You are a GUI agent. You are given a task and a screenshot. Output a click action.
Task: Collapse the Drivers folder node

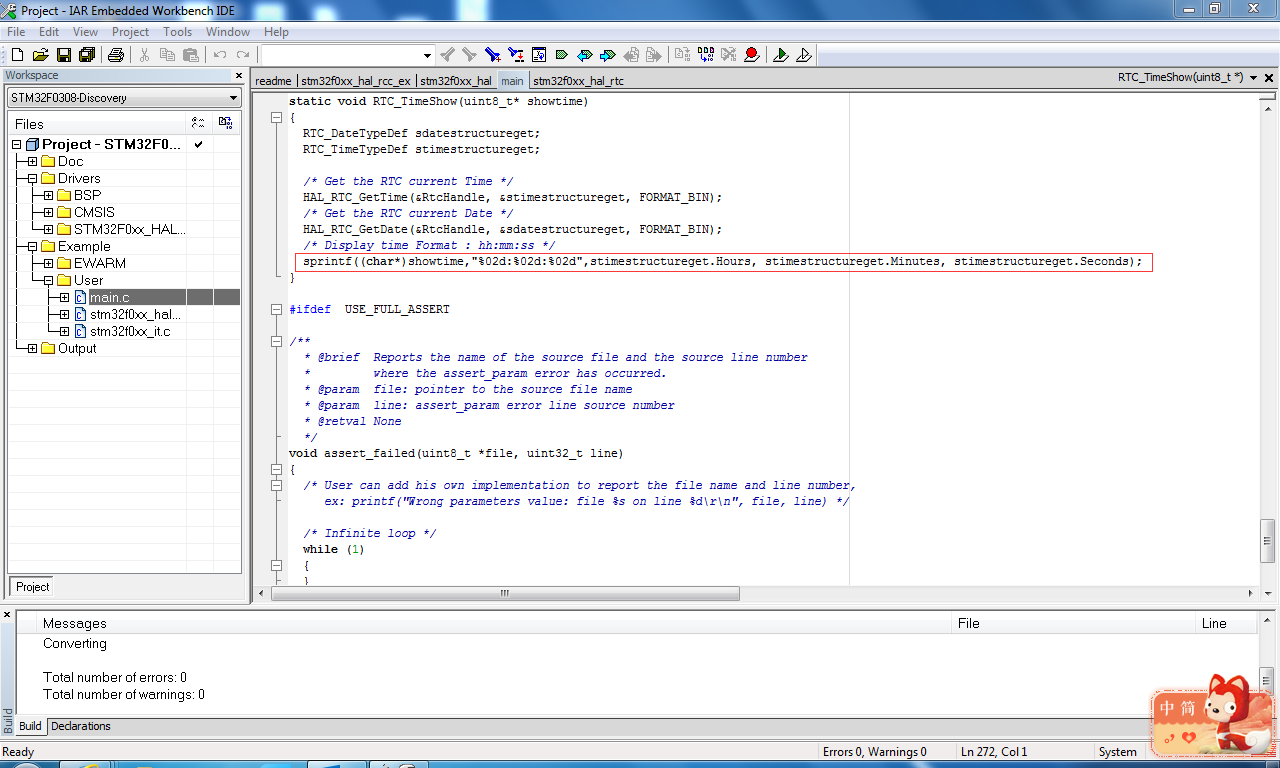point(32,178)
